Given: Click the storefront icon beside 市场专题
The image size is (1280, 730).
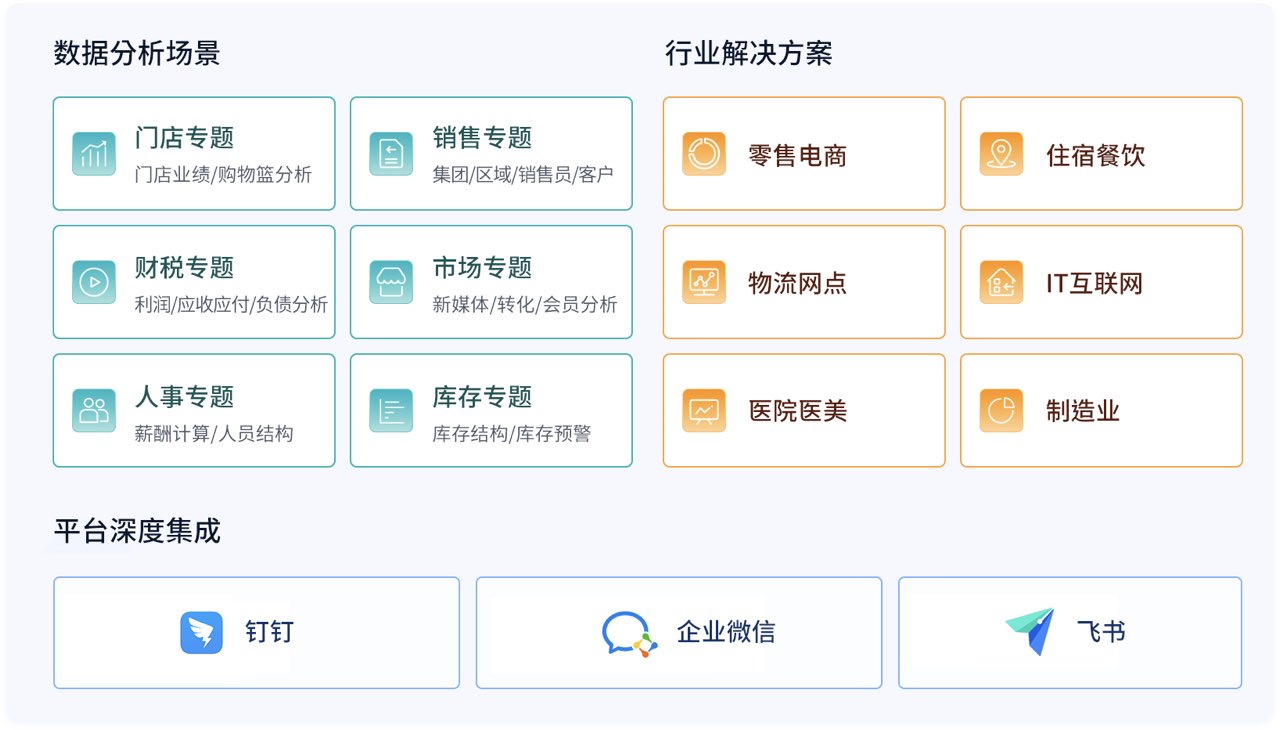Looking at the screenshot, I should [x=391, y=282].
